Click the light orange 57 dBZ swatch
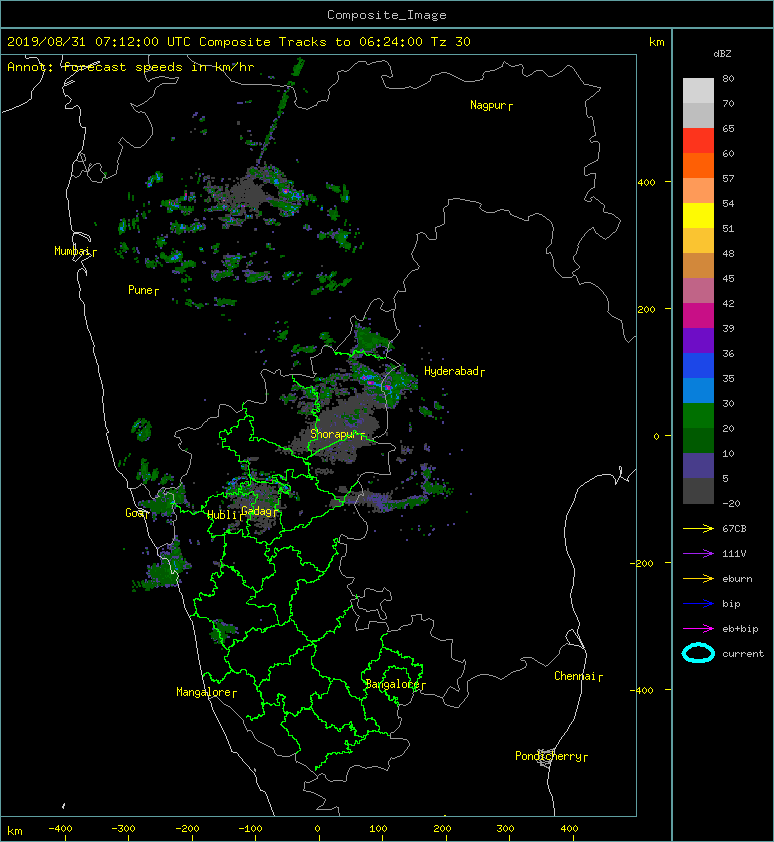This screenshot has height=842, width=774. (x=698, y=190)
